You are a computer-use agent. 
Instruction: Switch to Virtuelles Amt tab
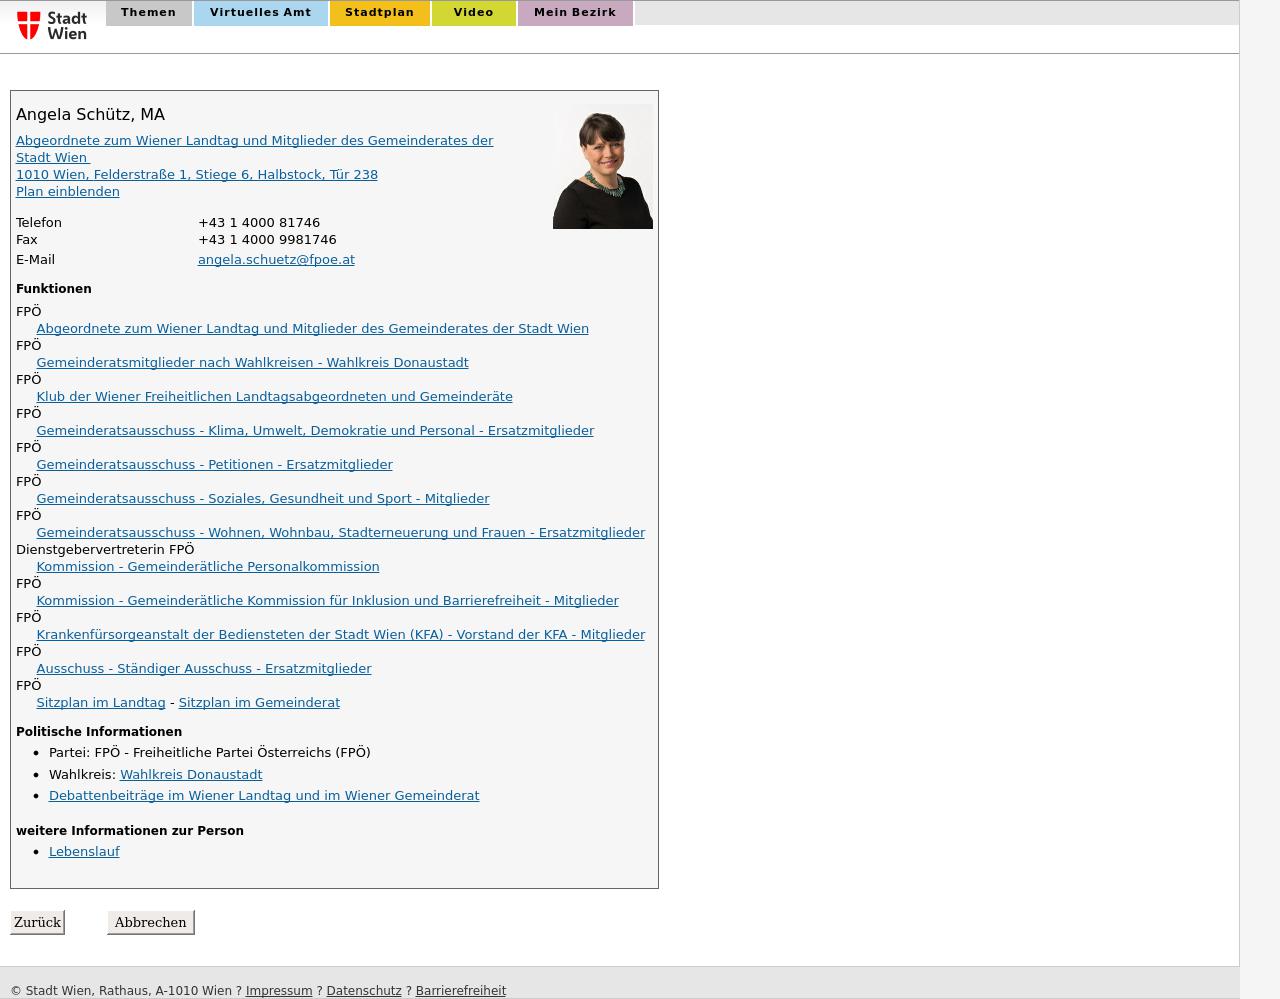pyautogui.click(x=260, y=13)
